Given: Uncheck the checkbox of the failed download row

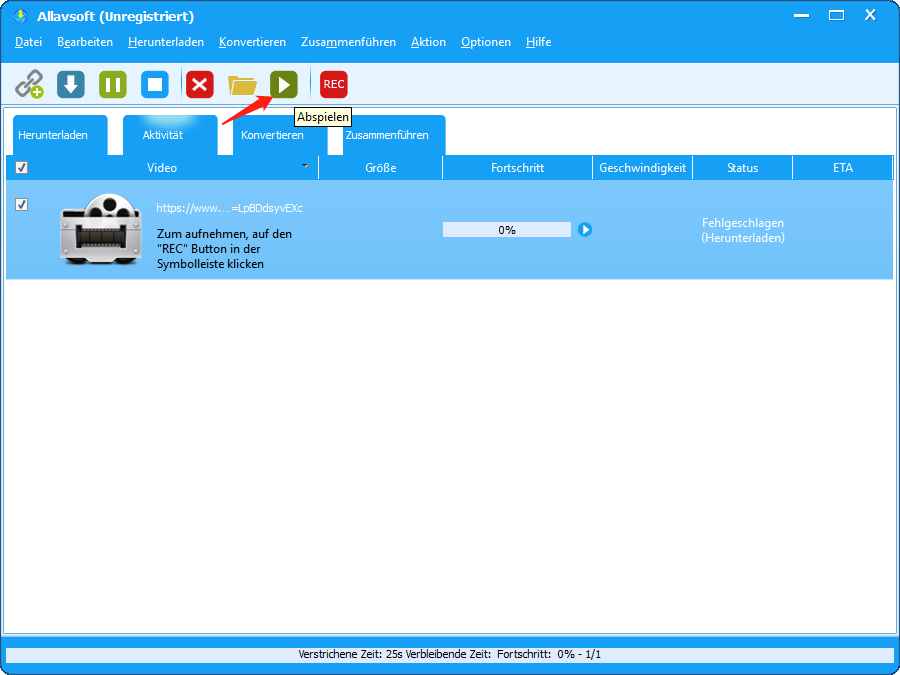Looking at the screenshot, I should click(21, 204).
